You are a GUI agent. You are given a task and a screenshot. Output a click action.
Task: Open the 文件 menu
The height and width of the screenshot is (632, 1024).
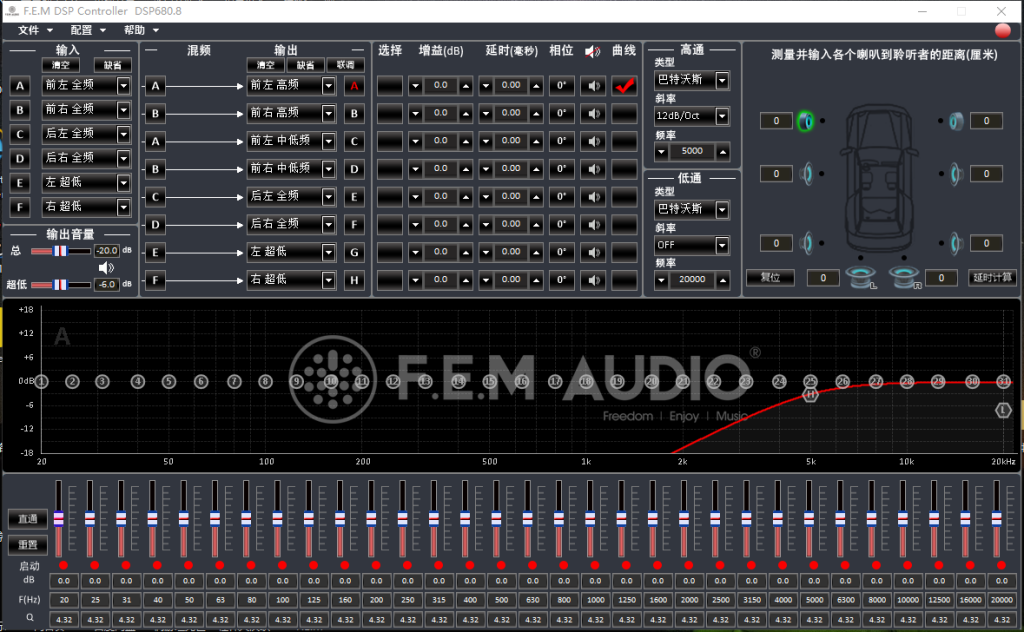[x=35, y=30]
